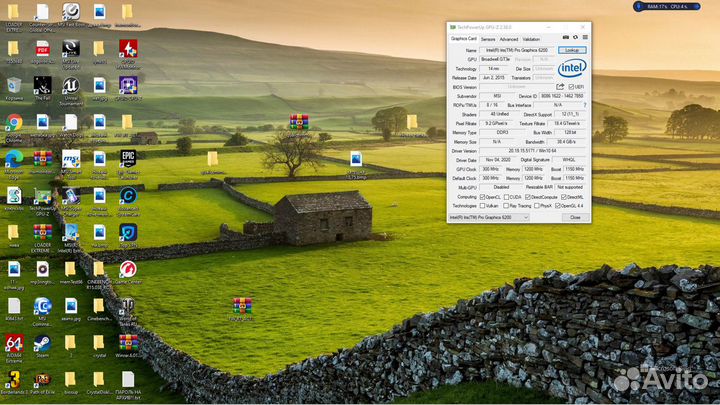Toggle the DirectCompute checkbox
This screenshot has width=720, height=405.
coord(528,197)
